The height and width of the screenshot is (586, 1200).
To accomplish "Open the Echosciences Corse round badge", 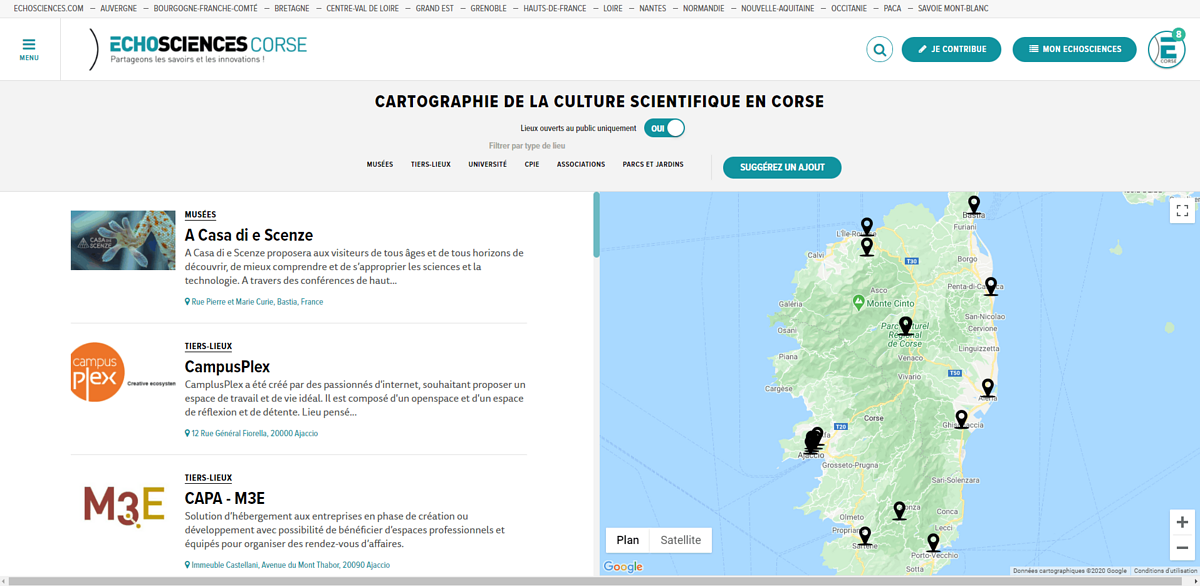I will click(x=1166, y=49).
